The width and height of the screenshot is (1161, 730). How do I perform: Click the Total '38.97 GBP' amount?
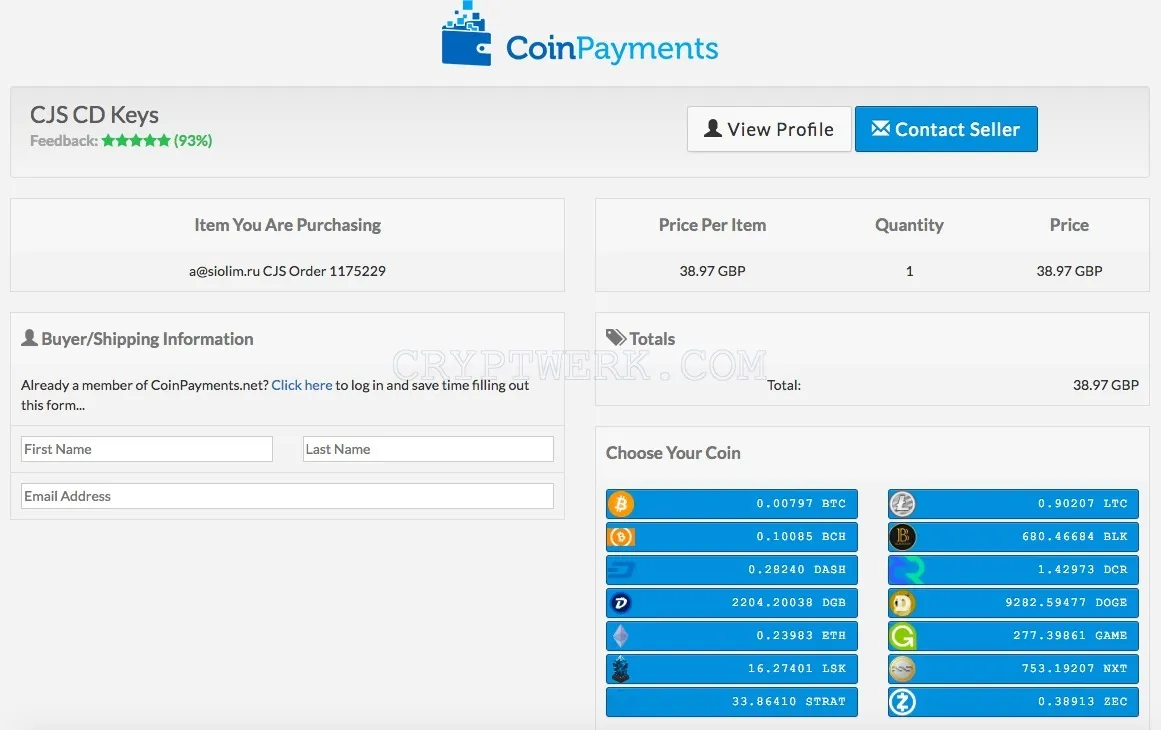point(1105,385)
